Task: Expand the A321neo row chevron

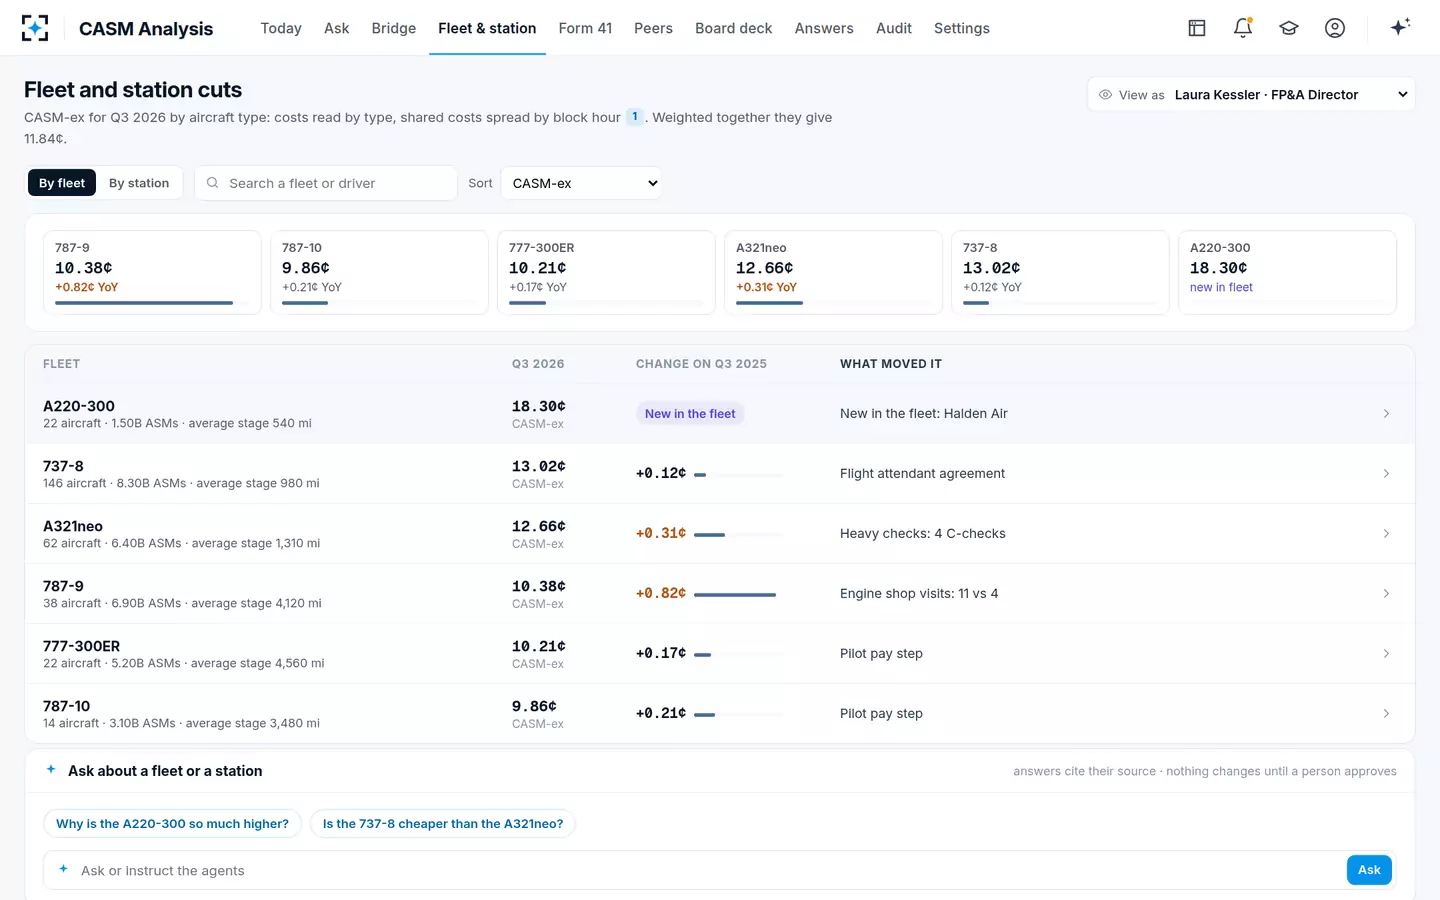Action: point(1386,534)
